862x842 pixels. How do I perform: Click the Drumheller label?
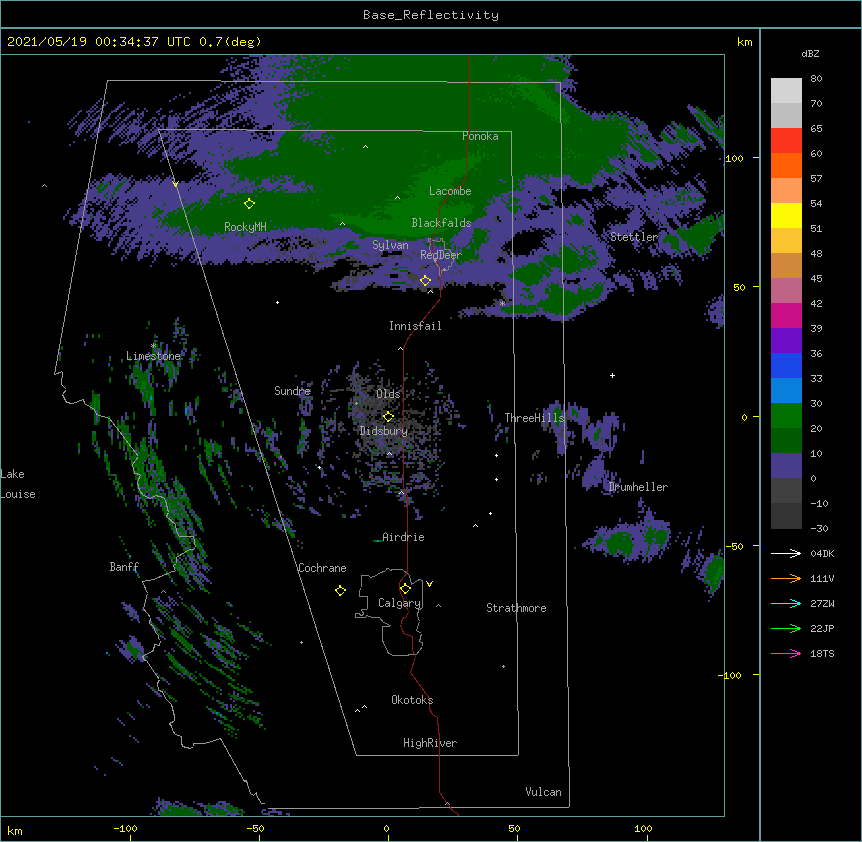pos(638,487)
